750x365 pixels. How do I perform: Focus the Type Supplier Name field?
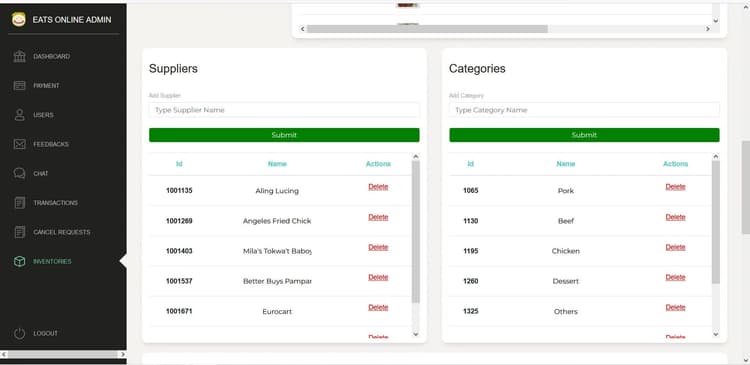pos(284,110)
